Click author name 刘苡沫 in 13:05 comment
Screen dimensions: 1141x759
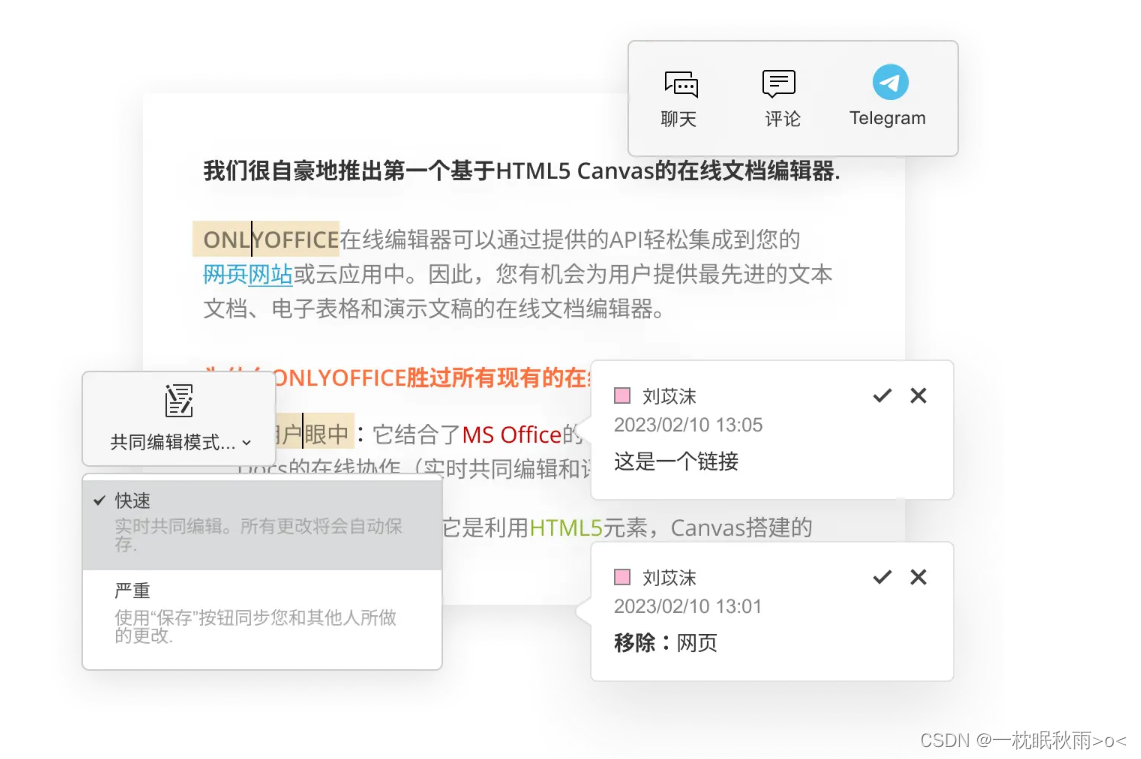click(669, 396)
